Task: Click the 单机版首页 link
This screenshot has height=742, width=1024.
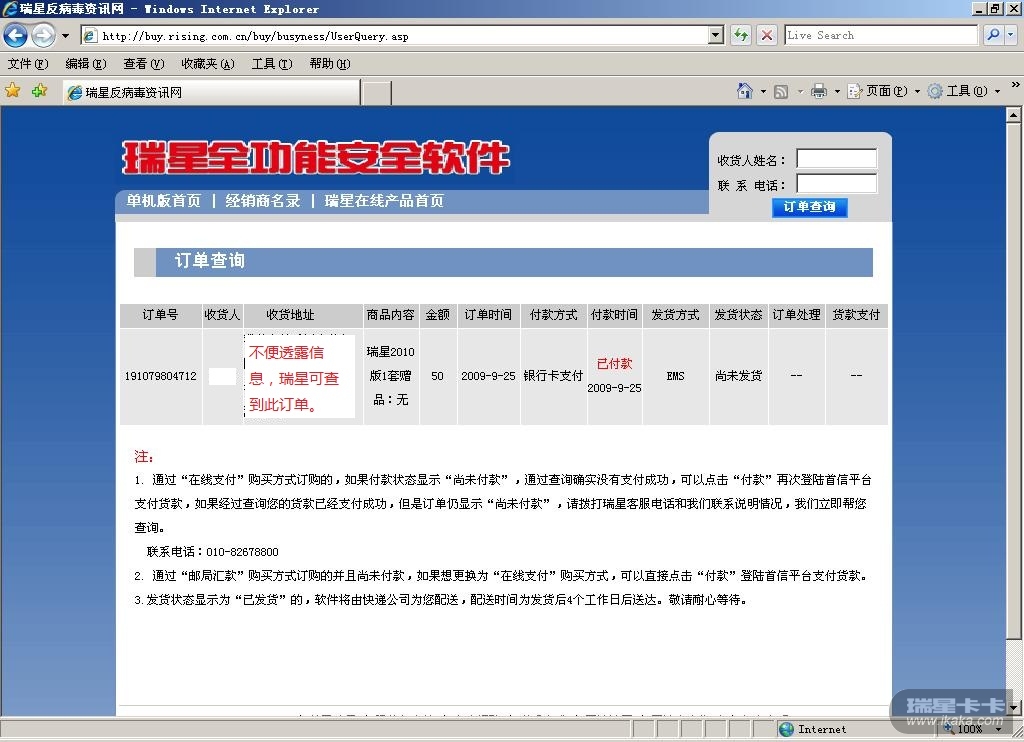Action: point(164,201)
